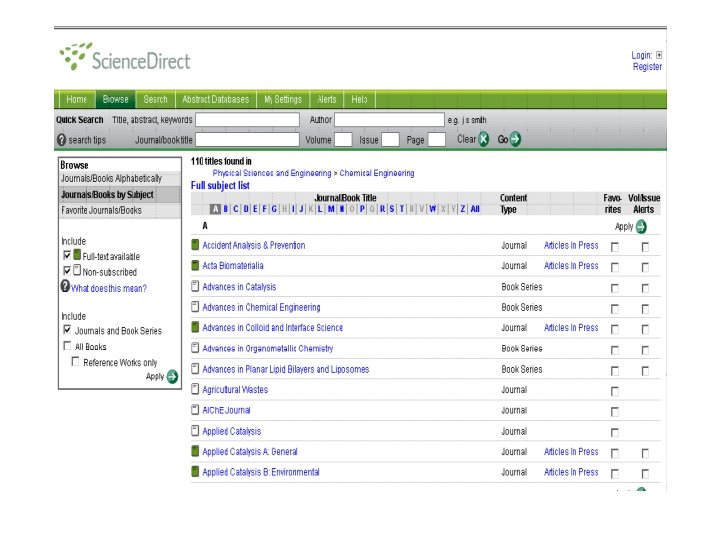Tick Favorites checkbox for AIChE Journal

[615, 412]
